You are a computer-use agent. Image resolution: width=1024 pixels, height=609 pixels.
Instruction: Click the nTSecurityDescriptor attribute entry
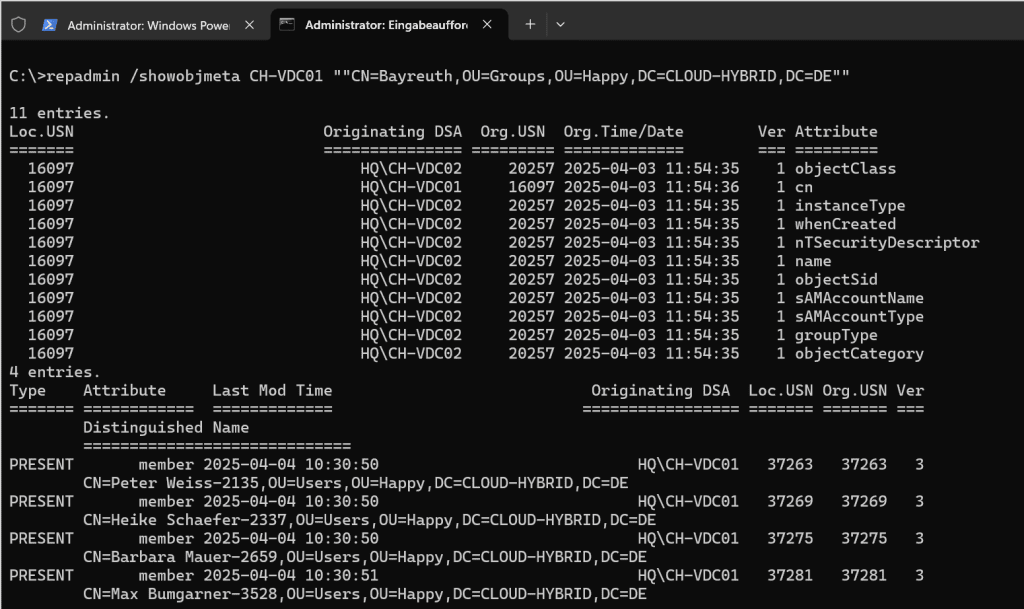[887, 242]
